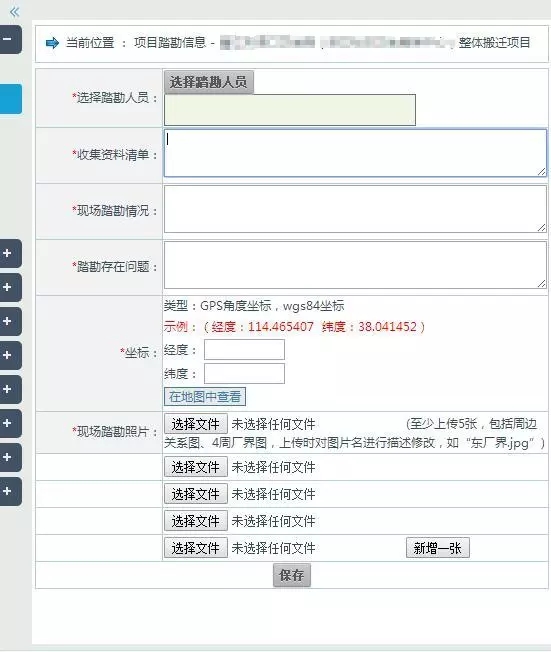Focus the 收集资料清单 text area
Viewport: 551px width, 652px height.
(356, 153)
